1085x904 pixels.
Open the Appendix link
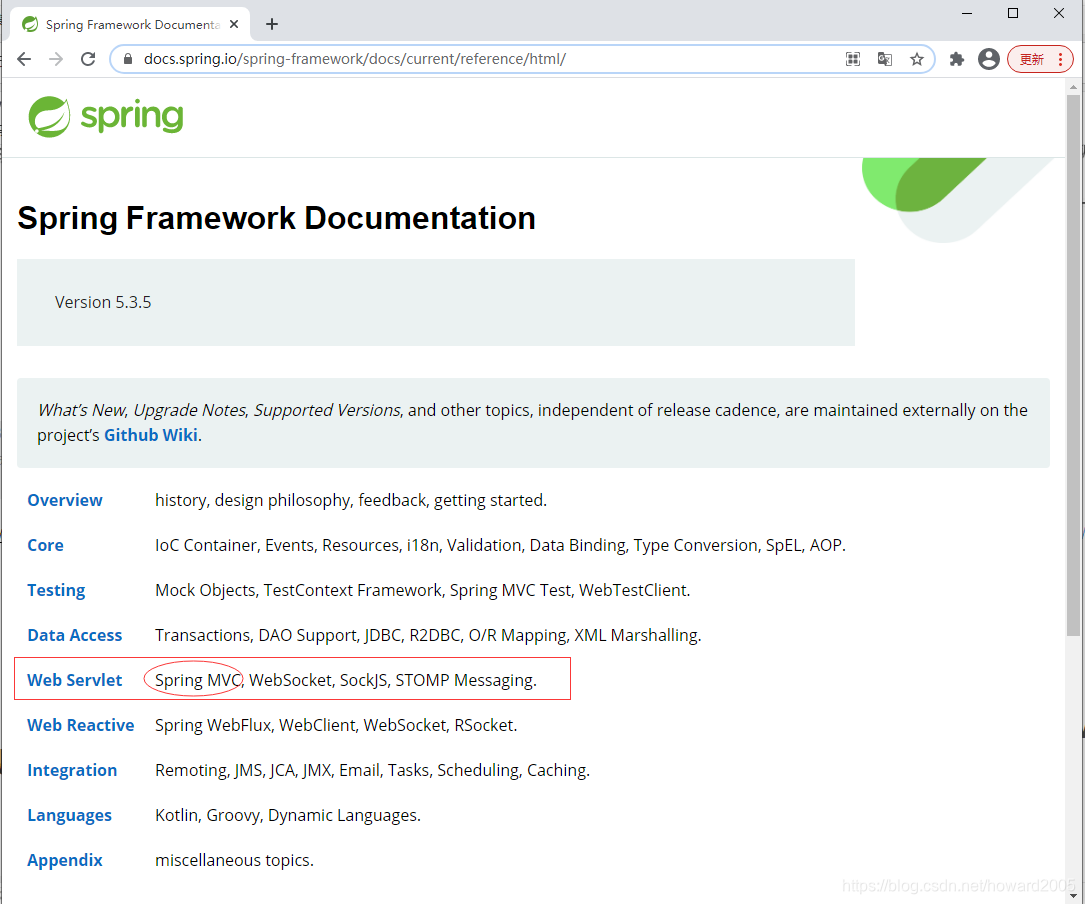pyautogui.click(x=65, y=860)
